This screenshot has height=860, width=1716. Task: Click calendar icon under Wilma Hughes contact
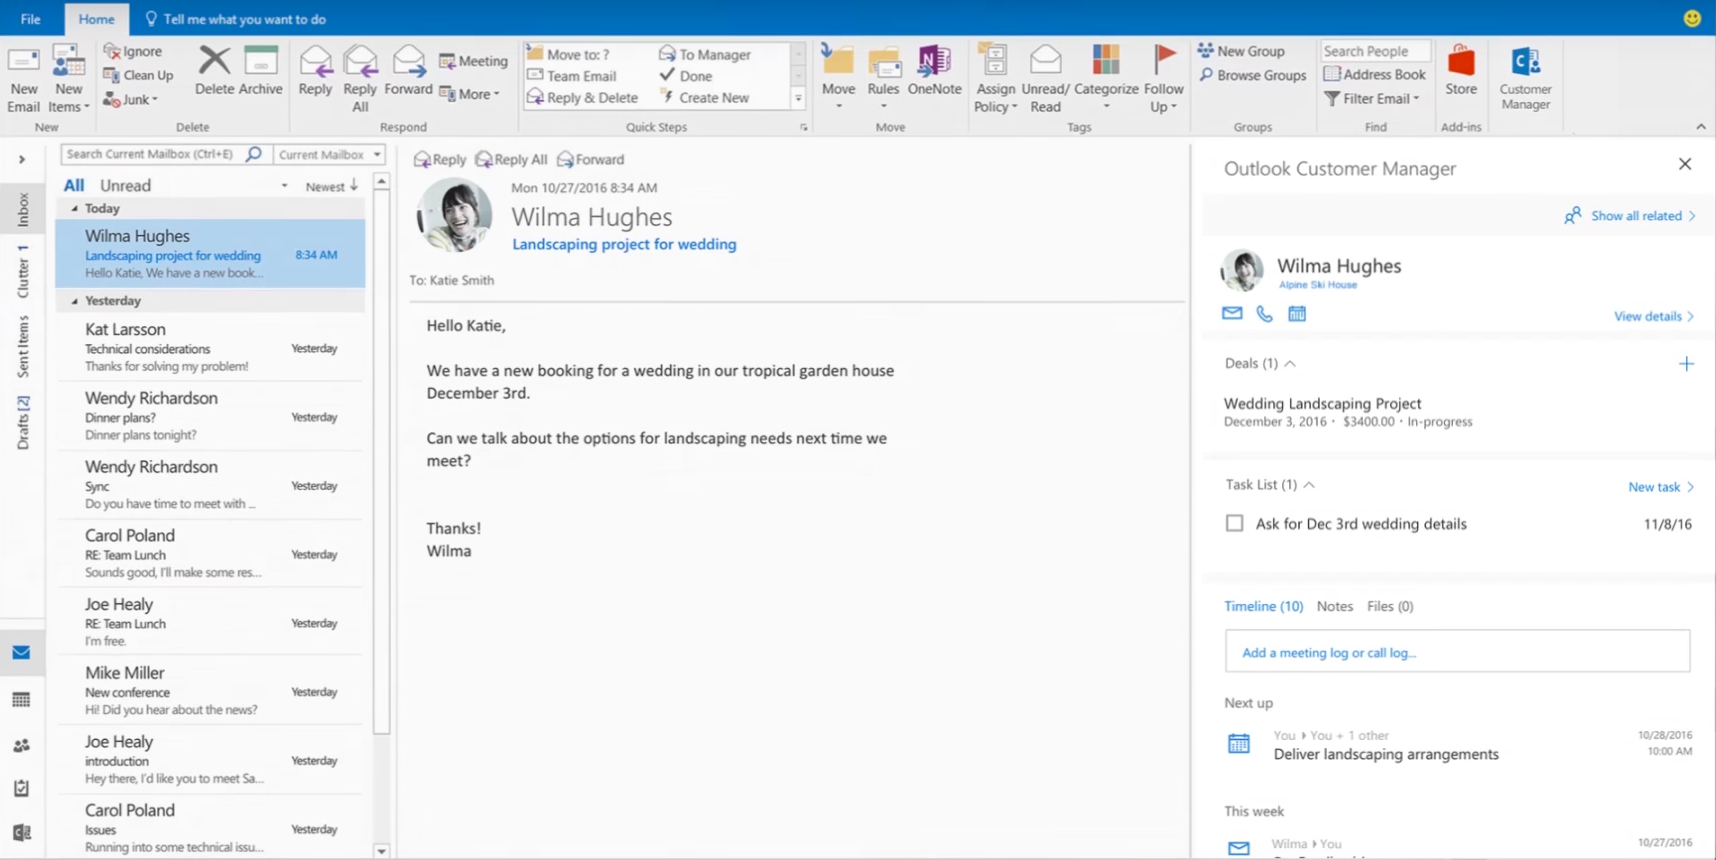1297,314
